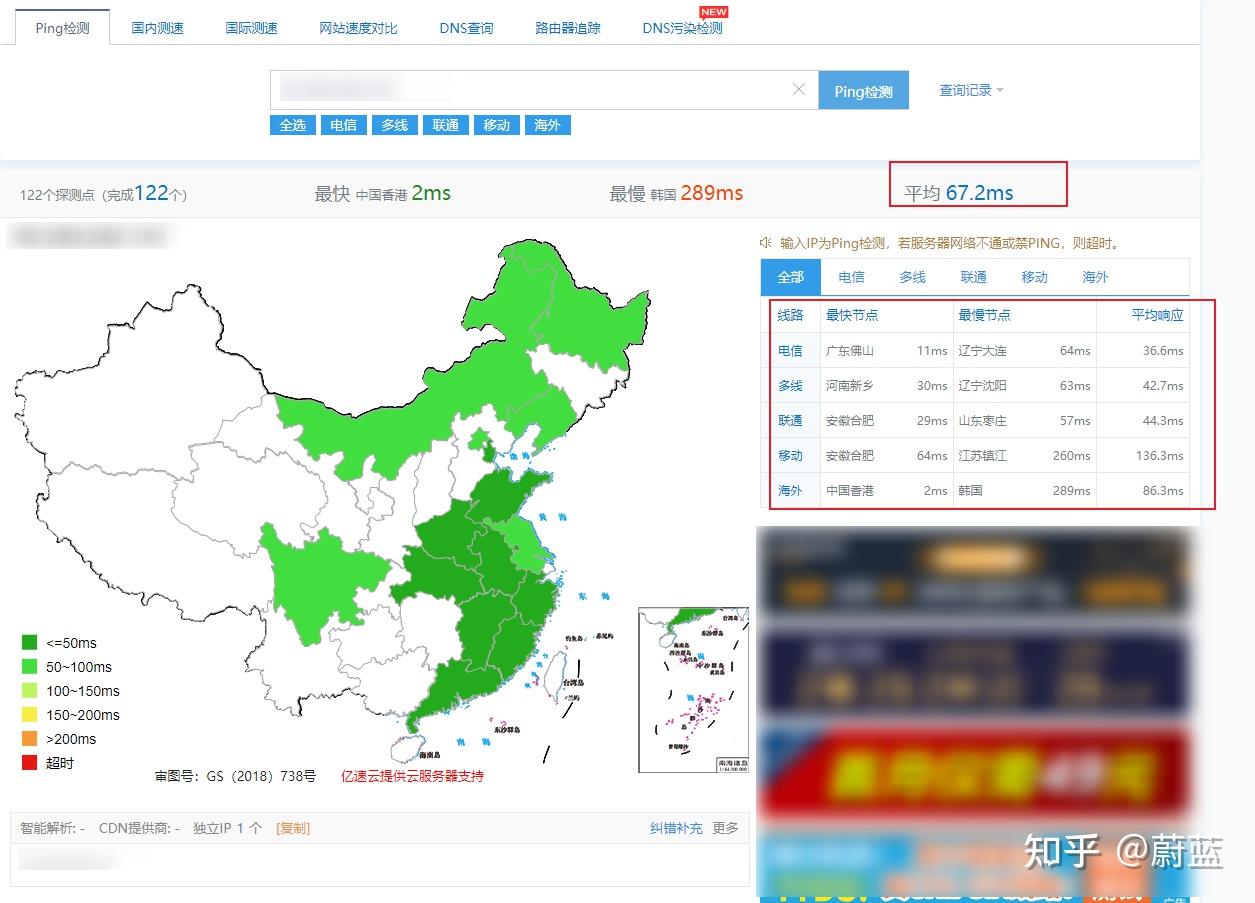
Task: Click the 超时 legend color swatch
Action: (x=30, y=763)
